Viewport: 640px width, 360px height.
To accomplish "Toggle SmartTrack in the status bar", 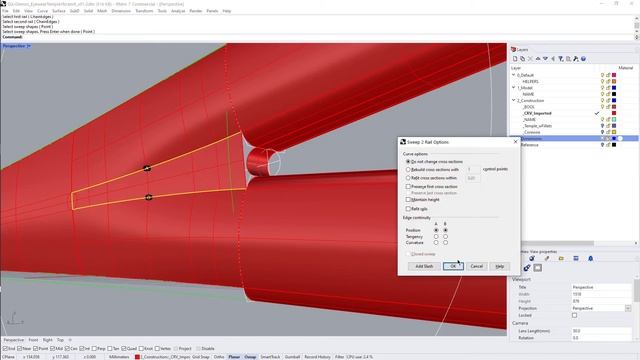I will click(270, 357).
